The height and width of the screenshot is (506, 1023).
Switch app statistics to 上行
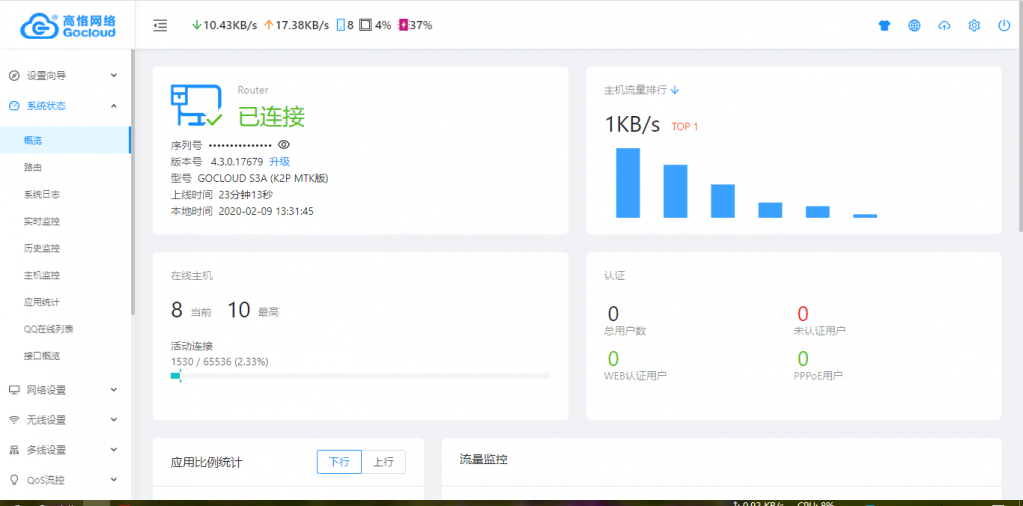click(x=383, y=462)
